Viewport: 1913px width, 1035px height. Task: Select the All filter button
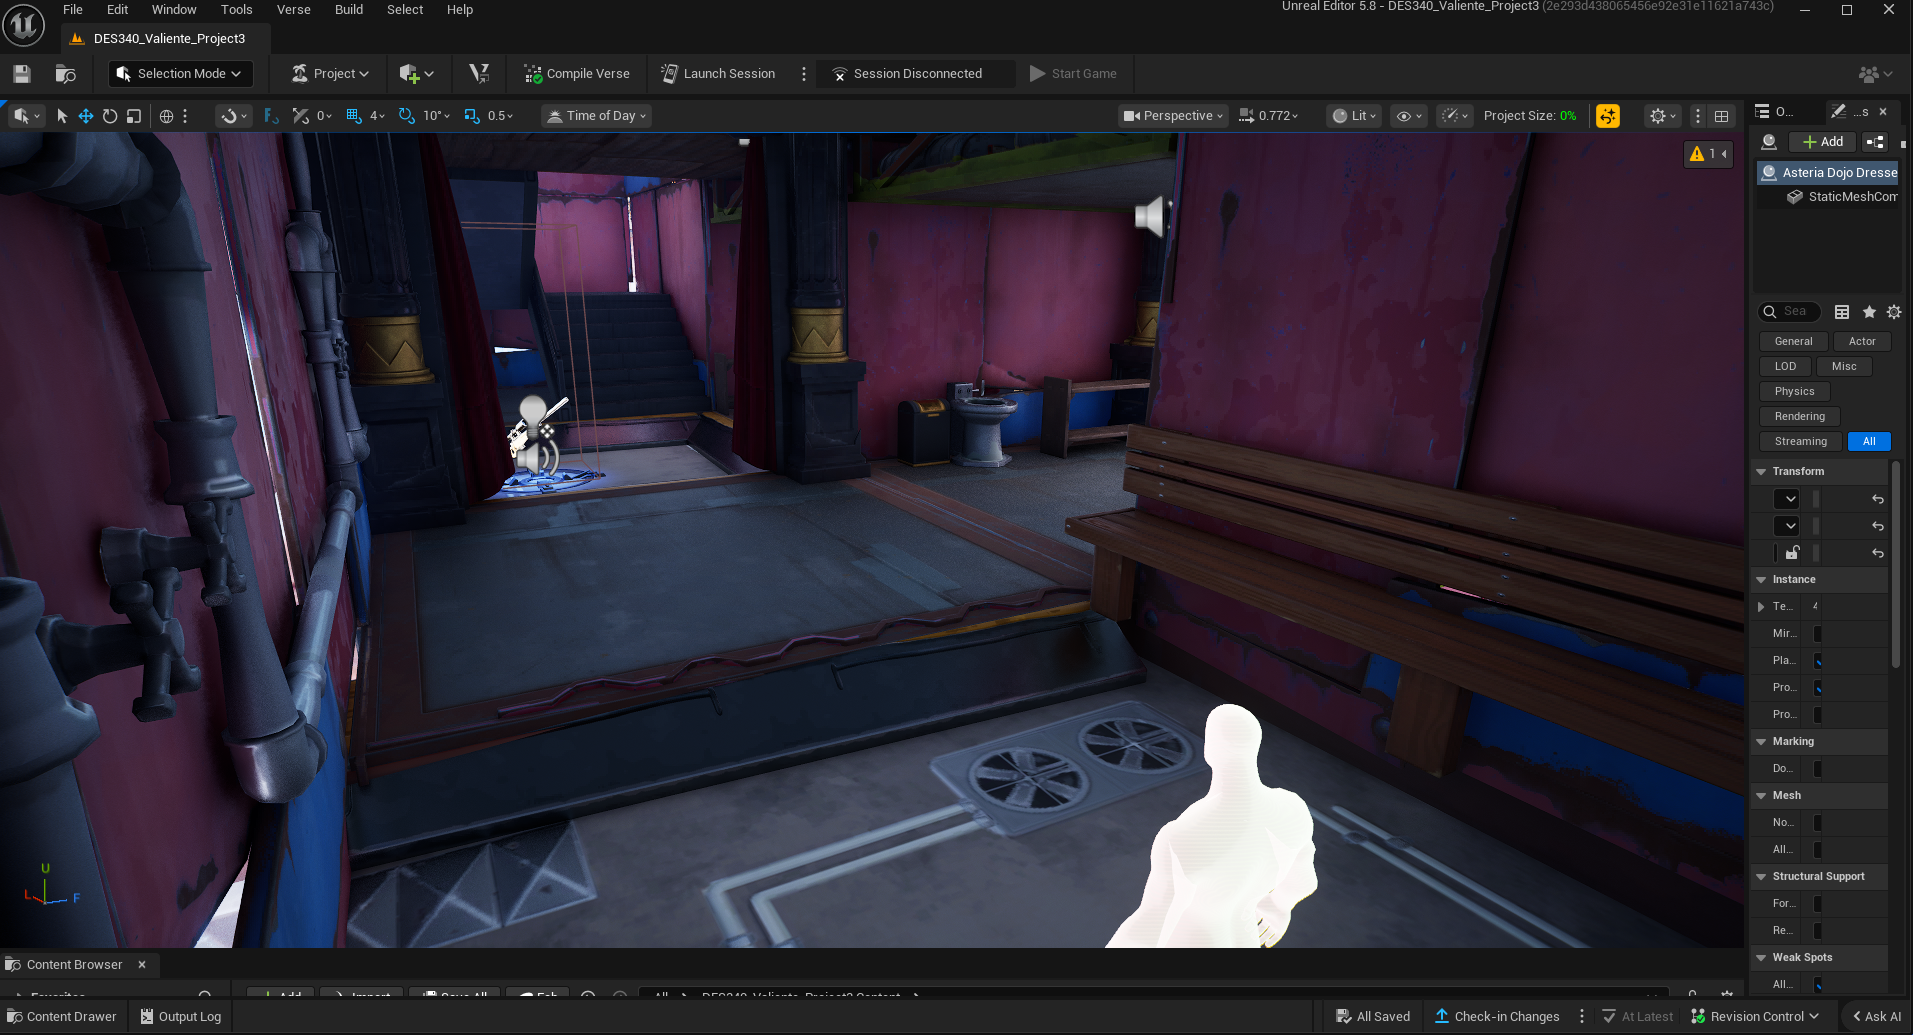(x=1869, y=442)
